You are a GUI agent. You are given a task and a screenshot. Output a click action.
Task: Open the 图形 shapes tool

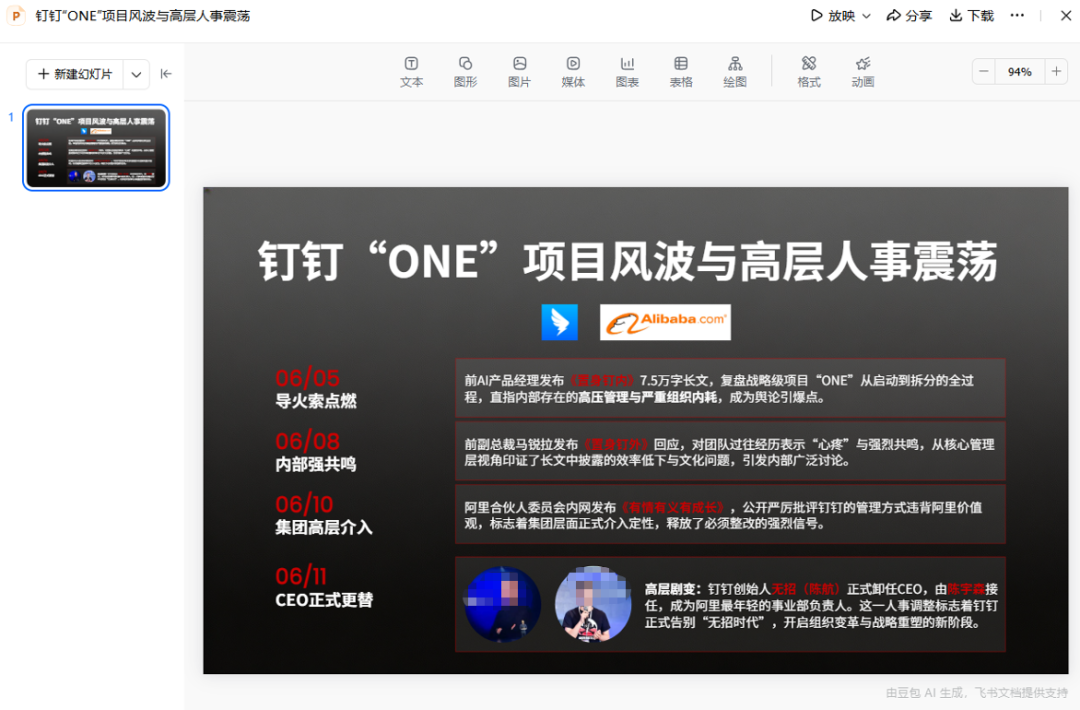(466, 72)
